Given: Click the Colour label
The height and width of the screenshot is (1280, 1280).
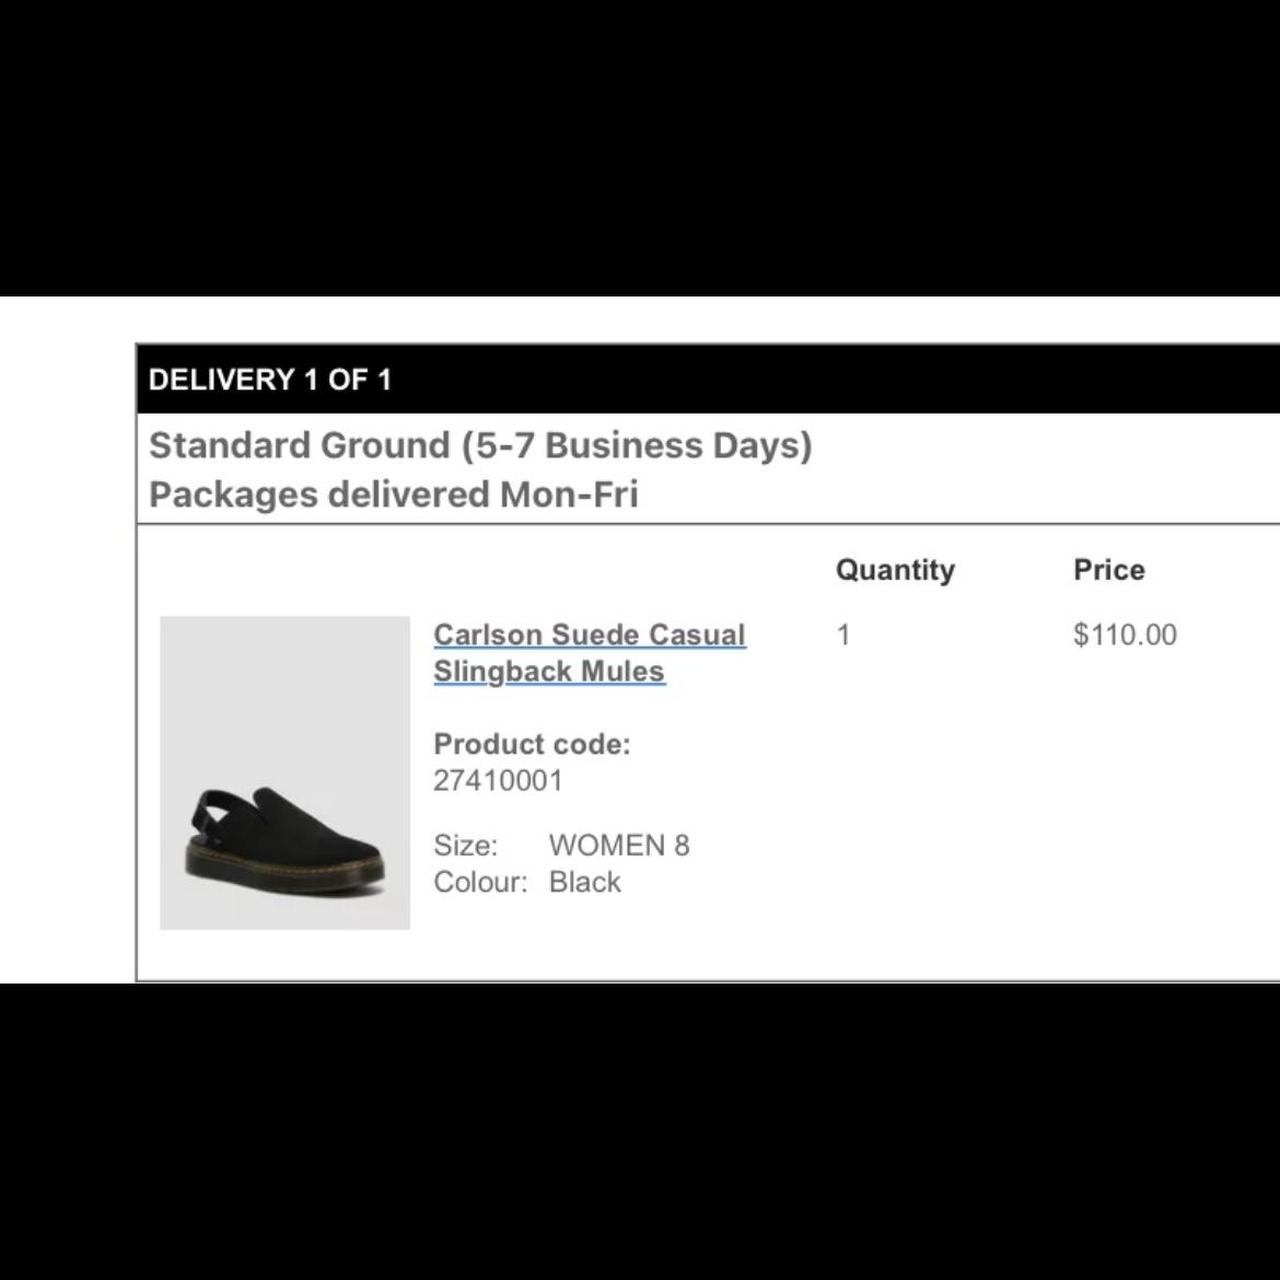Looking at the screenshot, I should [x=480, y=882].
